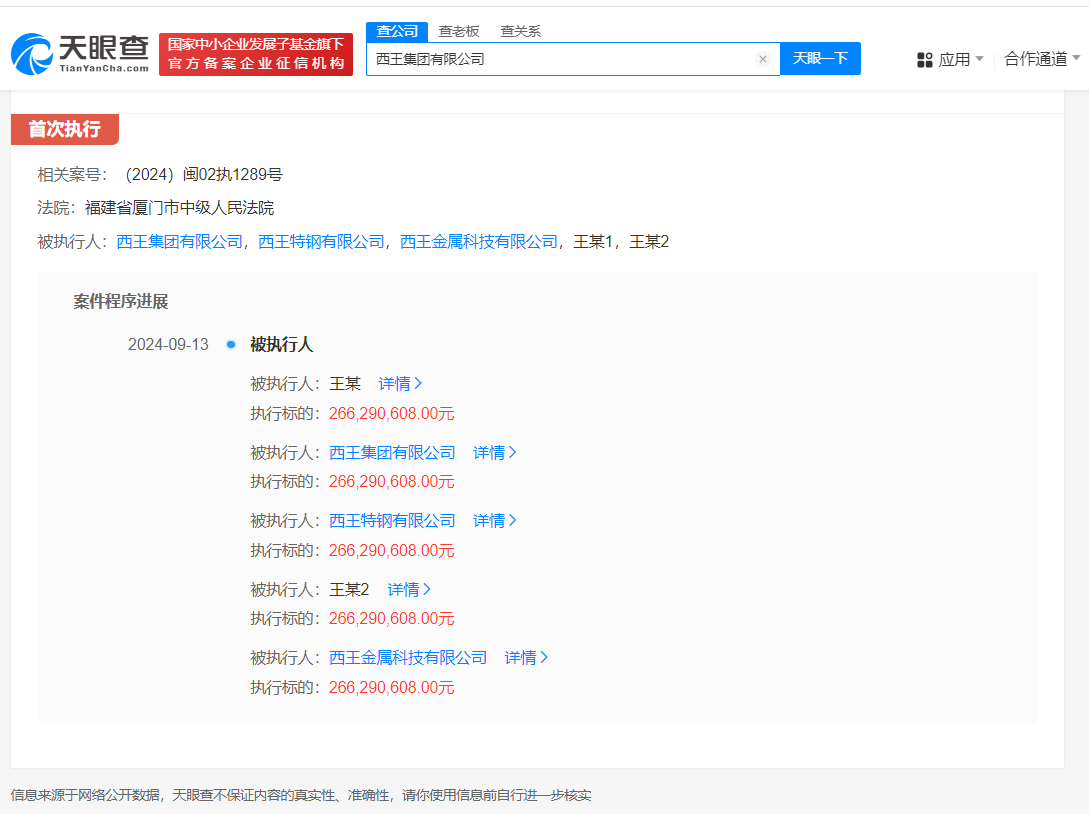This screenshot has height=814, width=1089.
Task: Switch to the 查公司 tab
Action: click(397, 31)
